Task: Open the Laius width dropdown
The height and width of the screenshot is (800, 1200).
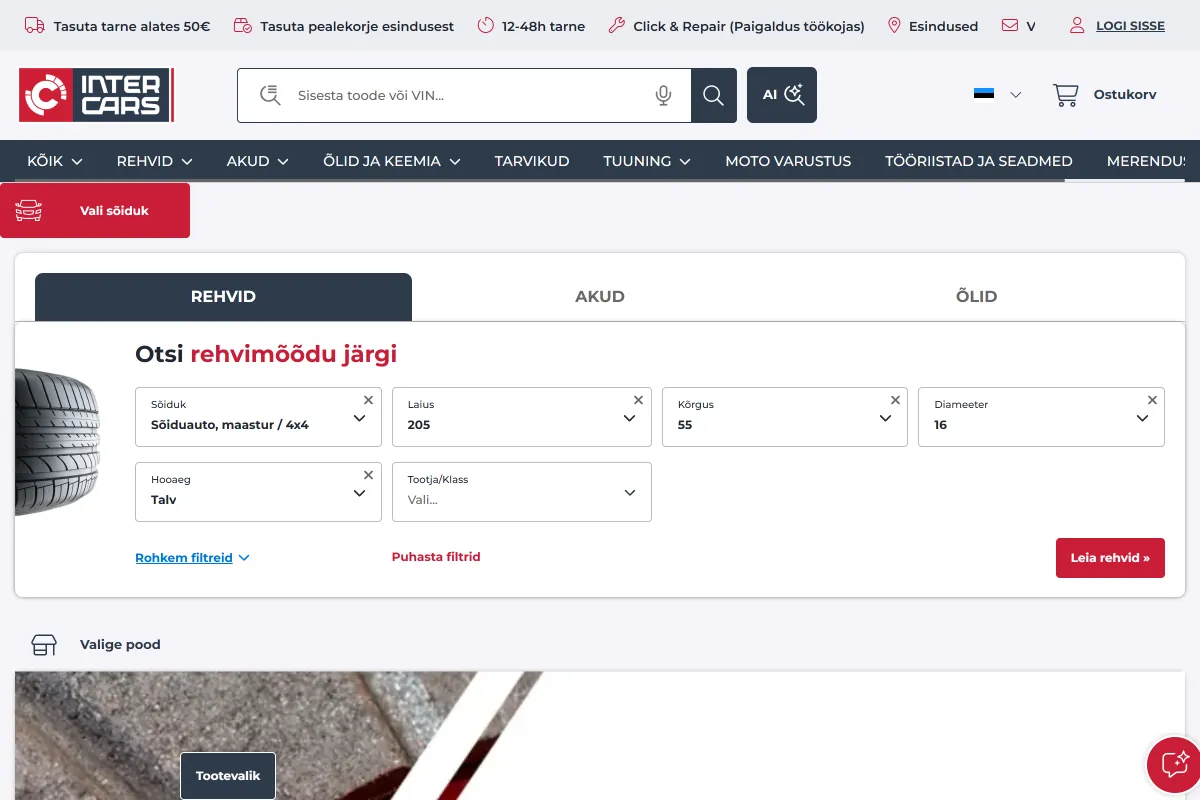Action: pos(522,417)
